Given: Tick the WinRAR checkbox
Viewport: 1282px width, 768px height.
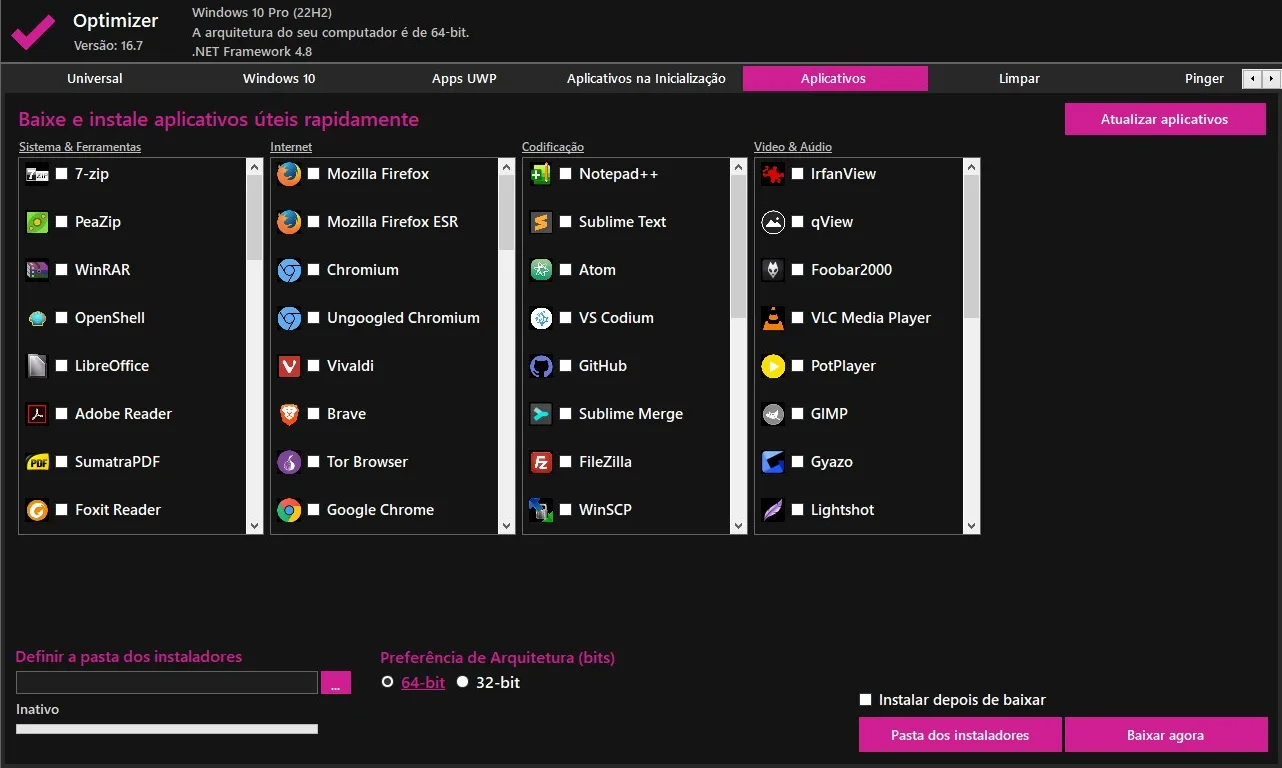Looking at the screenshot, I should pos(62,270).
